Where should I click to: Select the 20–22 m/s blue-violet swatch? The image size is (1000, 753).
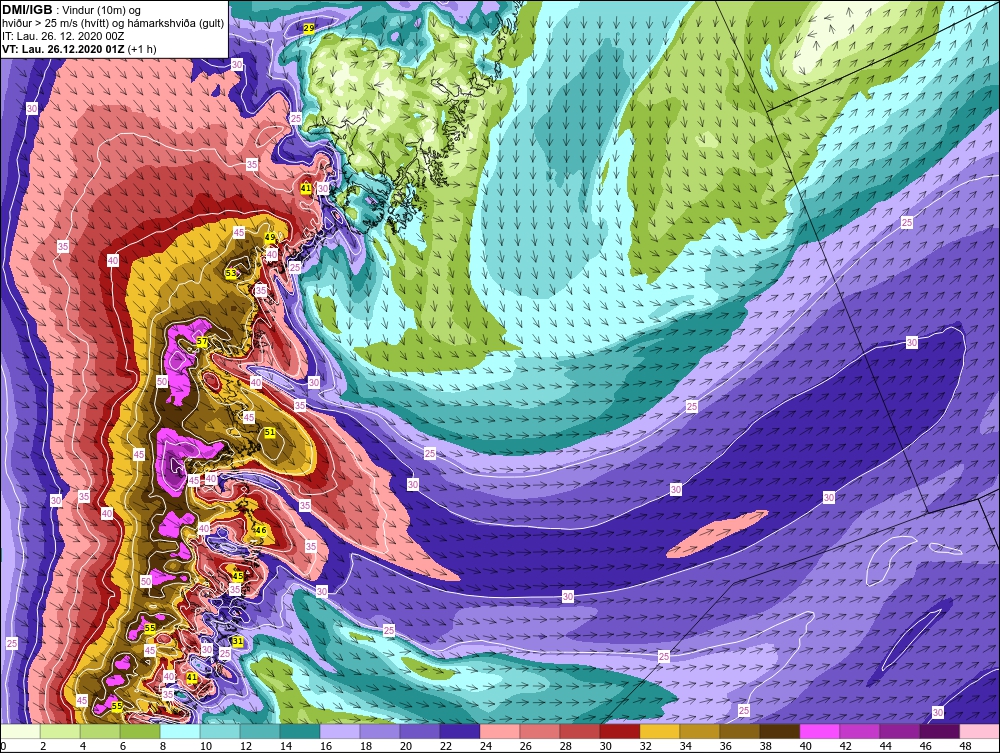420,731
